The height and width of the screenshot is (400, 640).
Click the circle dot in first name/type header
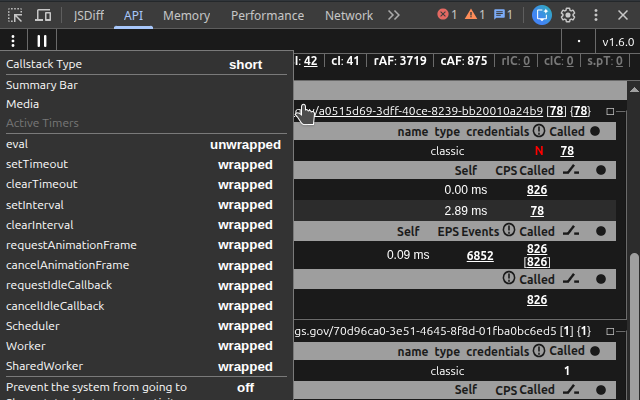(595, 131)
